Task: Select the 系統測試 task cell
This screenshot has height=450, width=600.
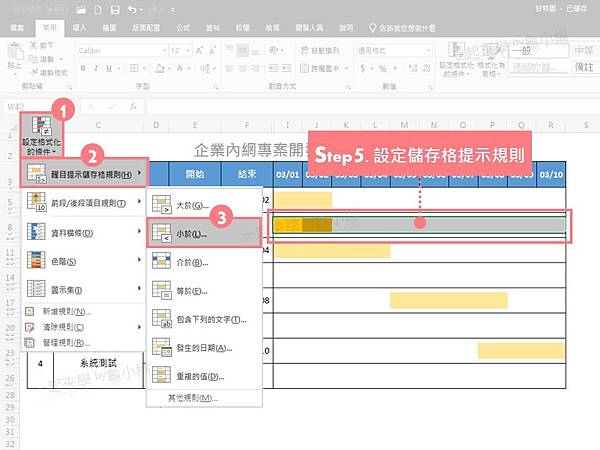Action: click(x=98, y=364)
